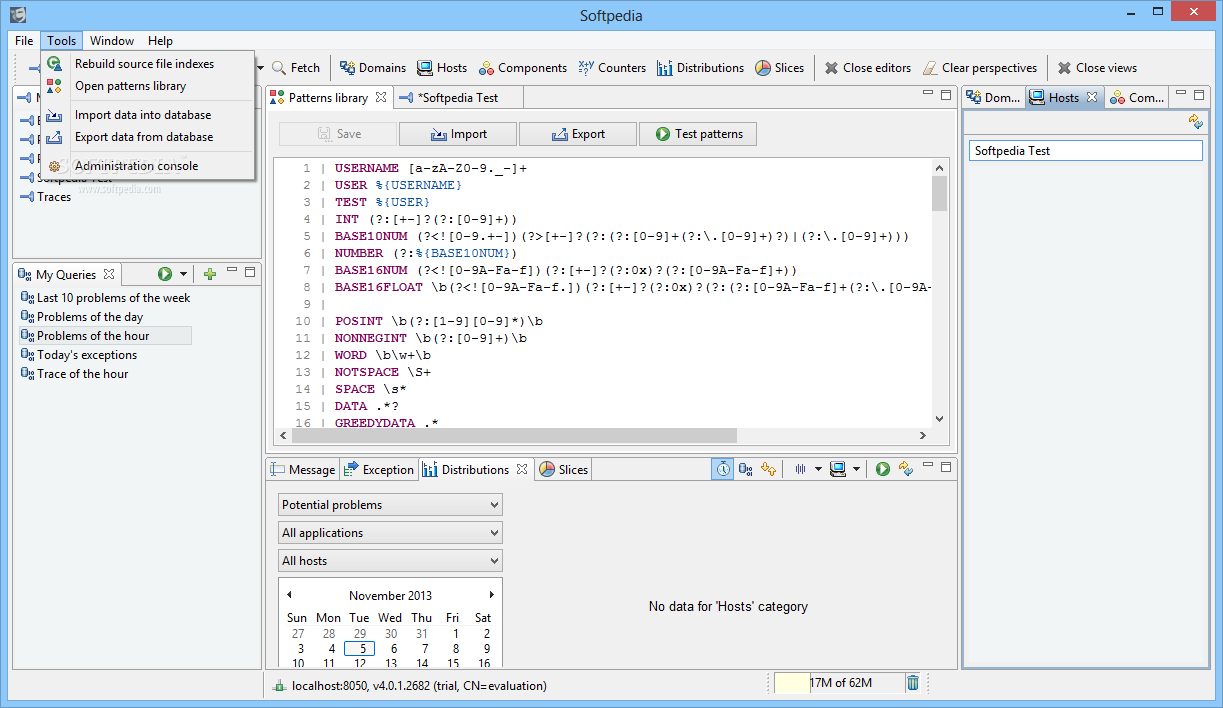Select Today's exceptions query
This screenshot has width=1223, height=708.
[87, 355]
